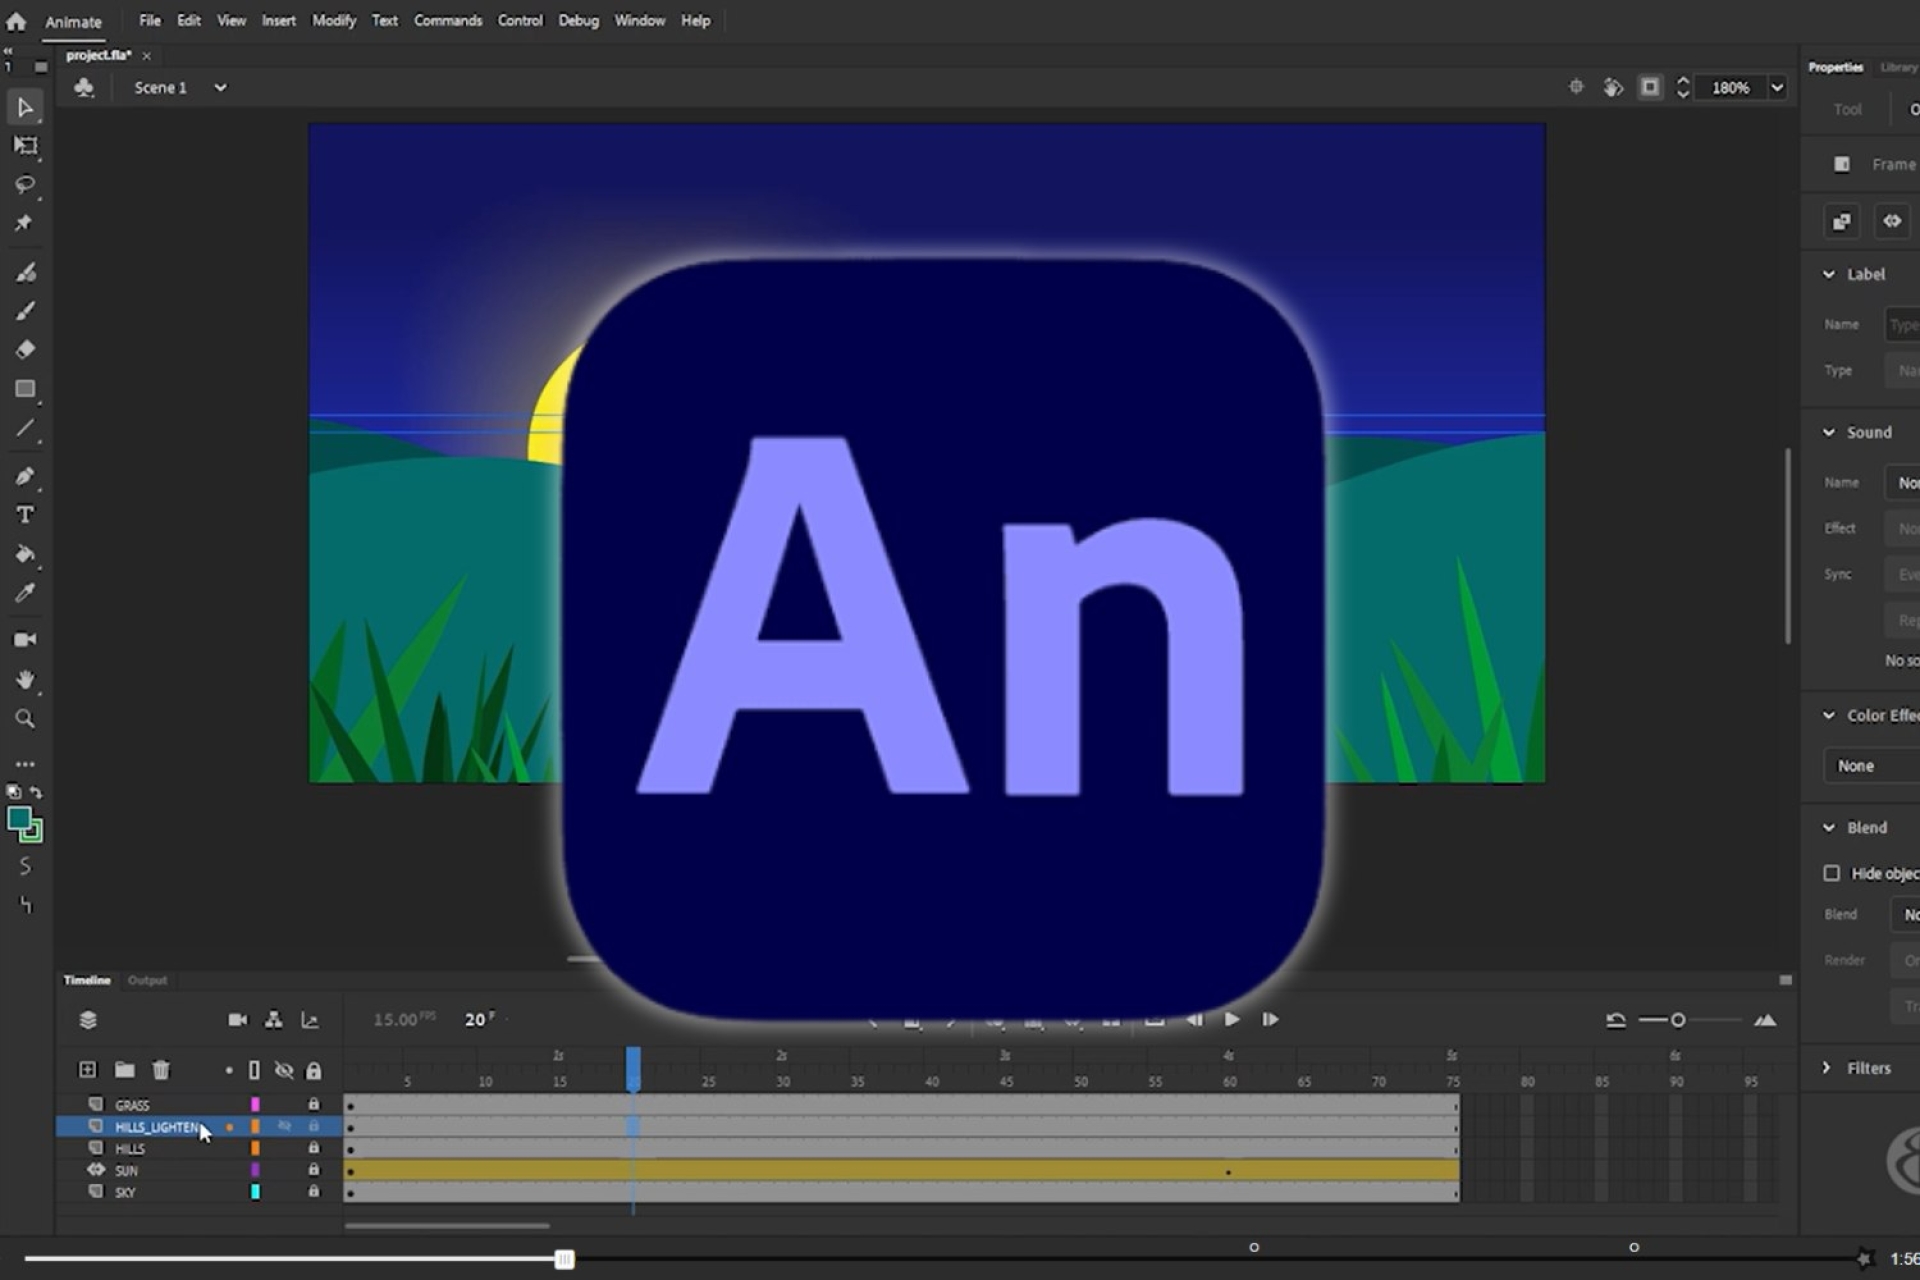This screenshot has width=1920, height=1280.
Task: Open the File menu
Action: click(x=150, y=20)
